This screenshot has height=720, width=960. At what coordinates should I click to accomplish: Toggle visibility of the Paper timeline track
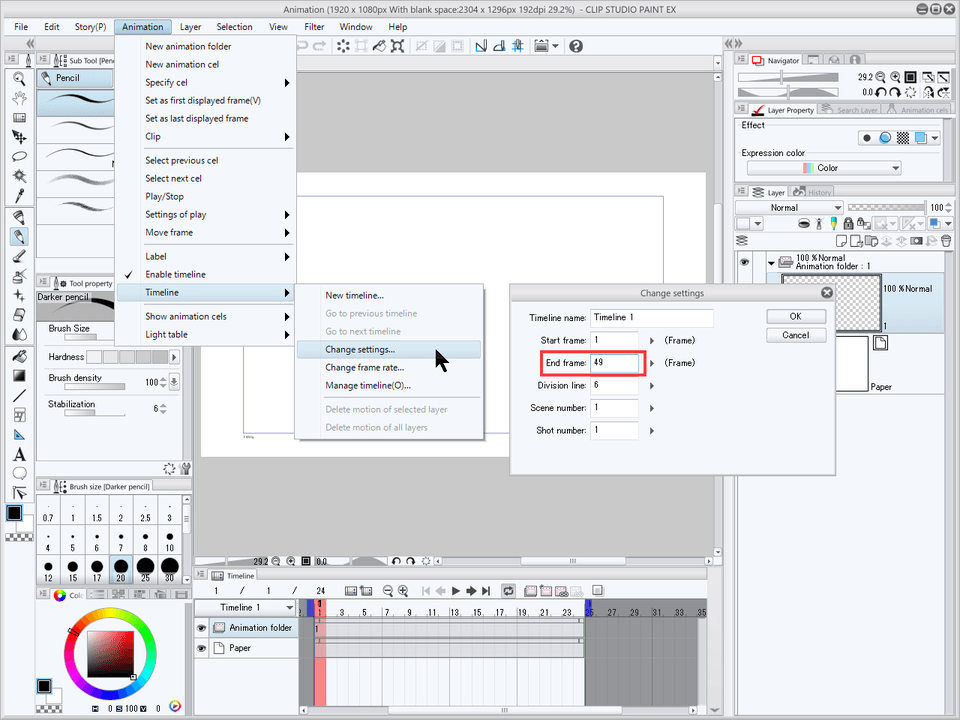201,648
